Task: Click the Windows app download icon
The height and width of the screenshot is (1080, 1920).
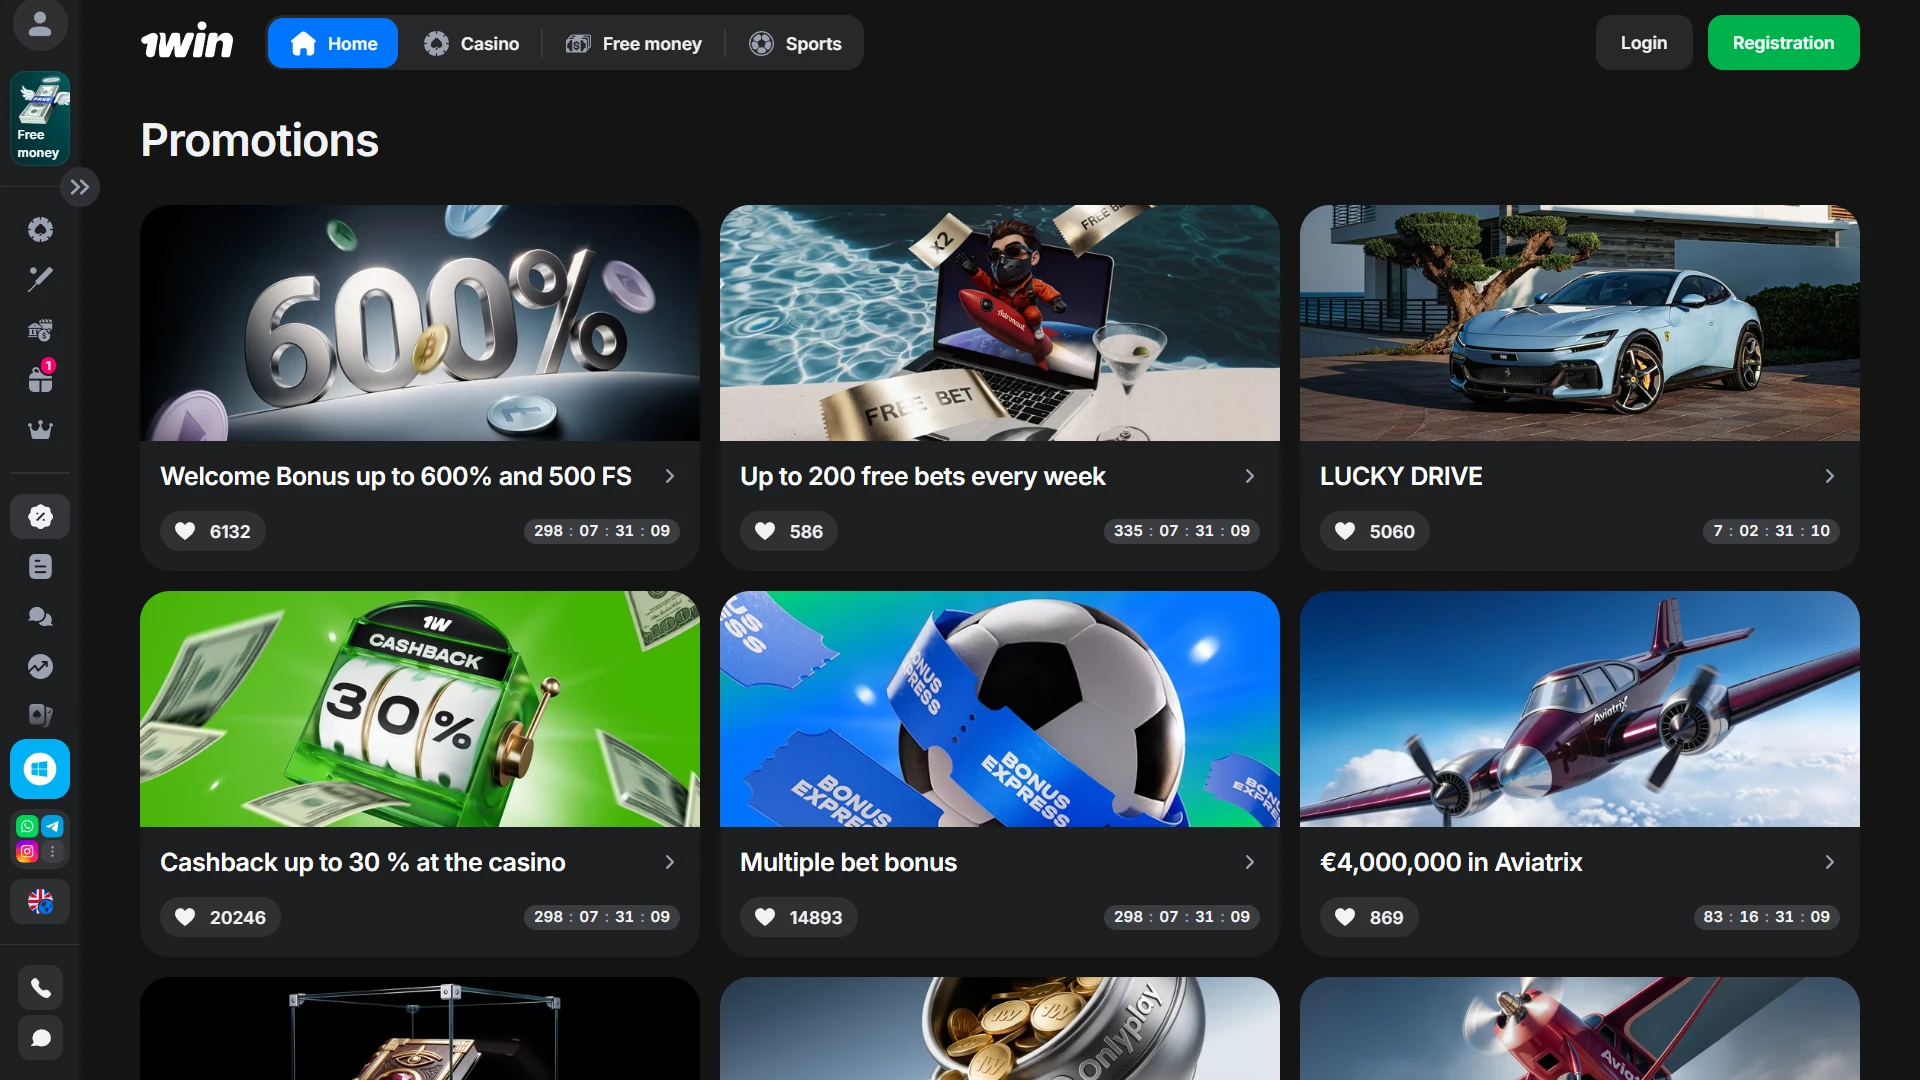Action: pos(40,769)
